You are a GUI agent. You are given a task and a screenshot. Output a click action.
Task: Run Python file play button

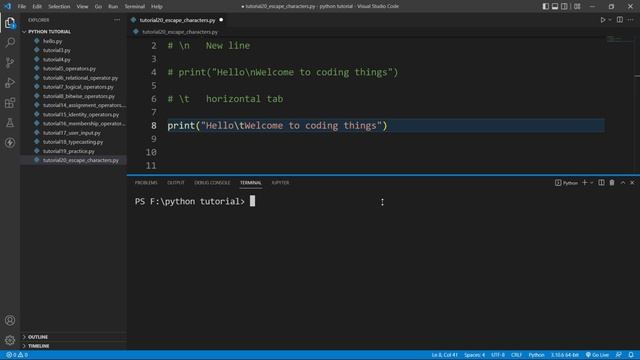pyautogui.click(x=602, y=20)
